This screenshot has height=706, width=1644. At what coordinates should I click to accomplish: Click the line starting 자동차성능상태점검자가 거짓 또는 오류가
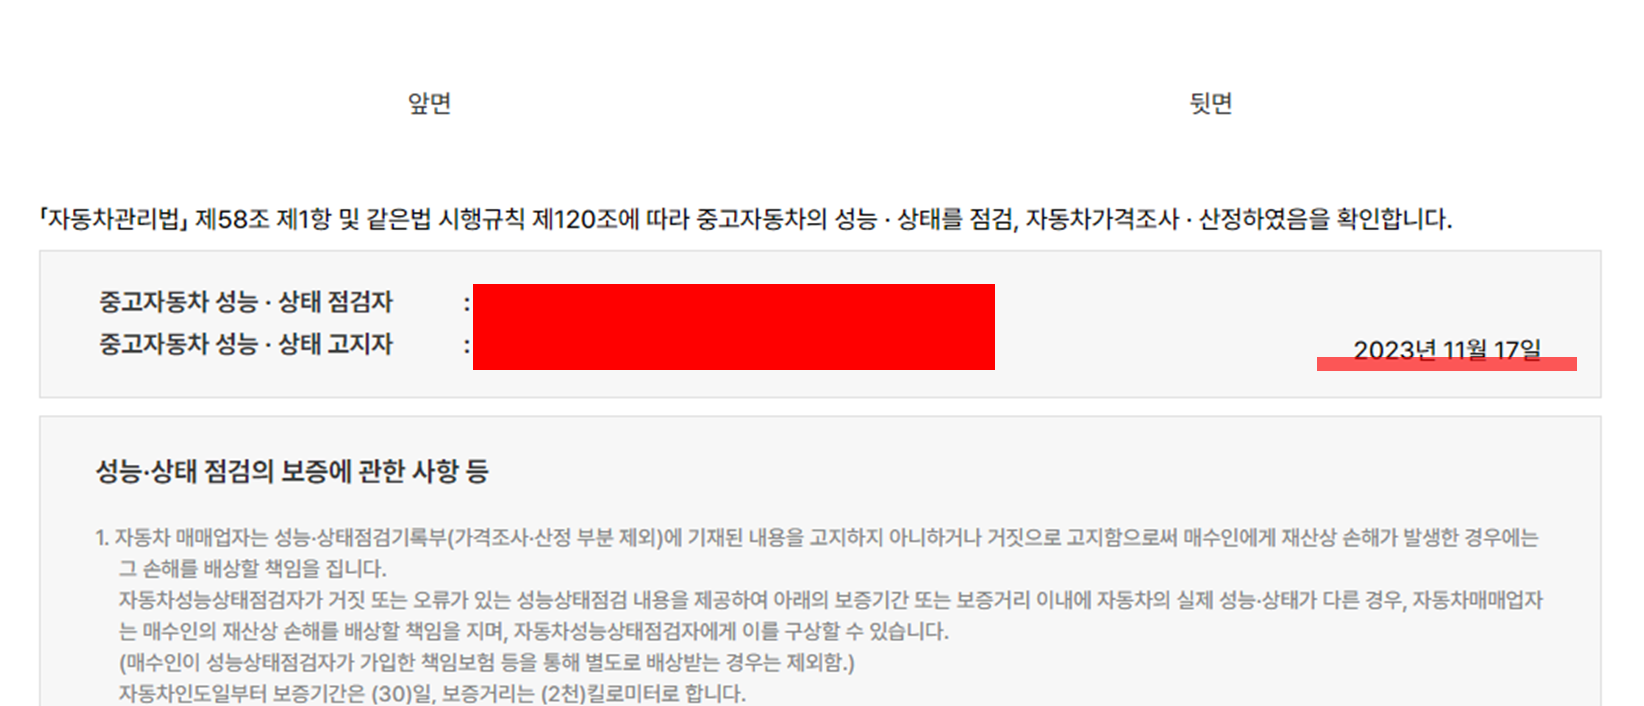point(831,600)
